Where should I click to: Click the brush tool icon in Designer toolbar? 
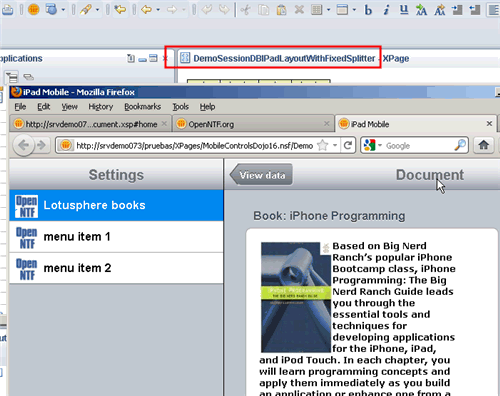click(x=86, y=9)
